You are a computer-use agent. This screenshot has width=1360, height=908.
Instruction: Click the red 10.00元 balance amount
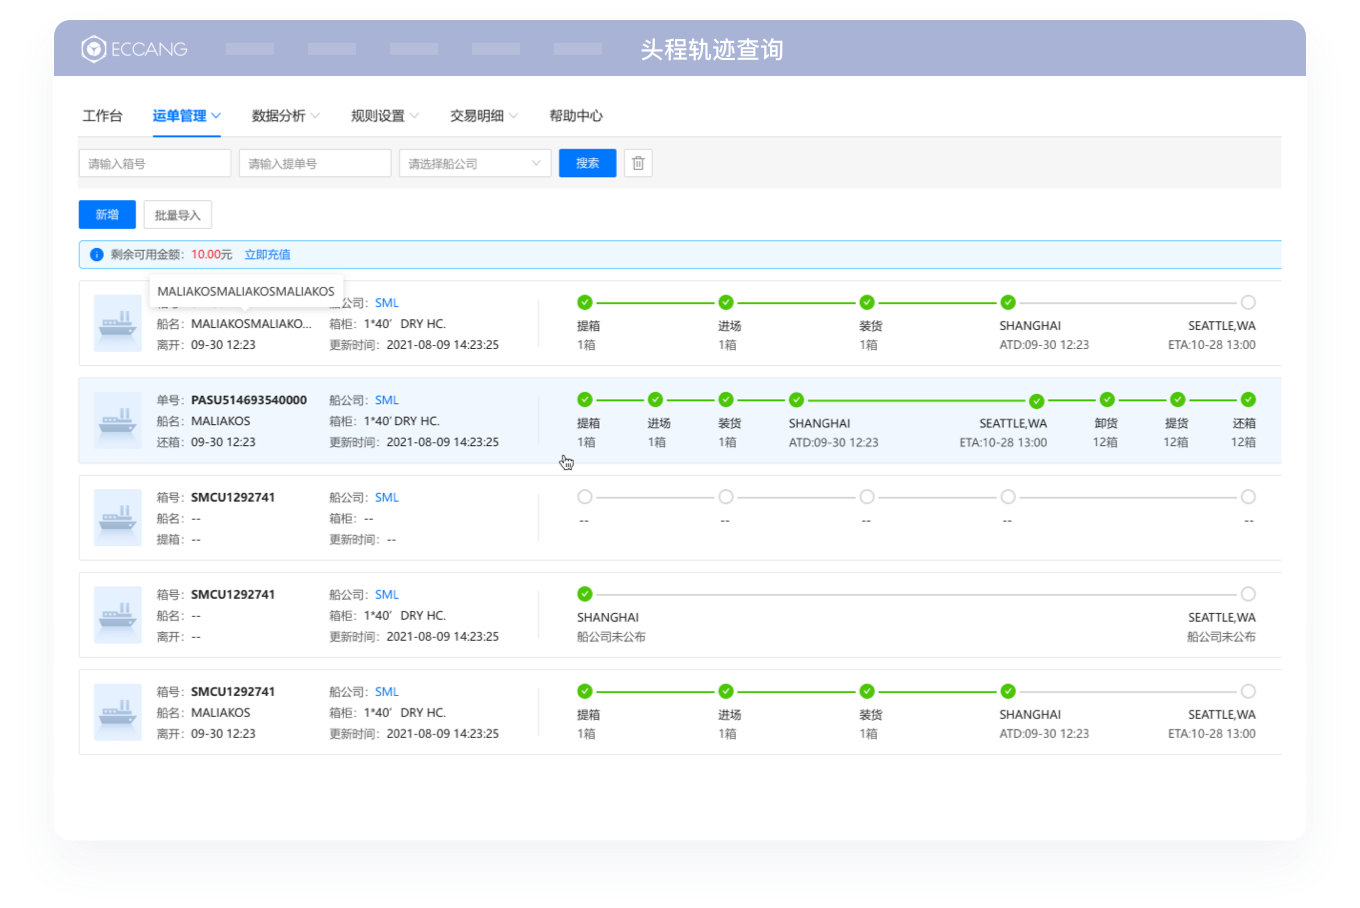[212, 255]
